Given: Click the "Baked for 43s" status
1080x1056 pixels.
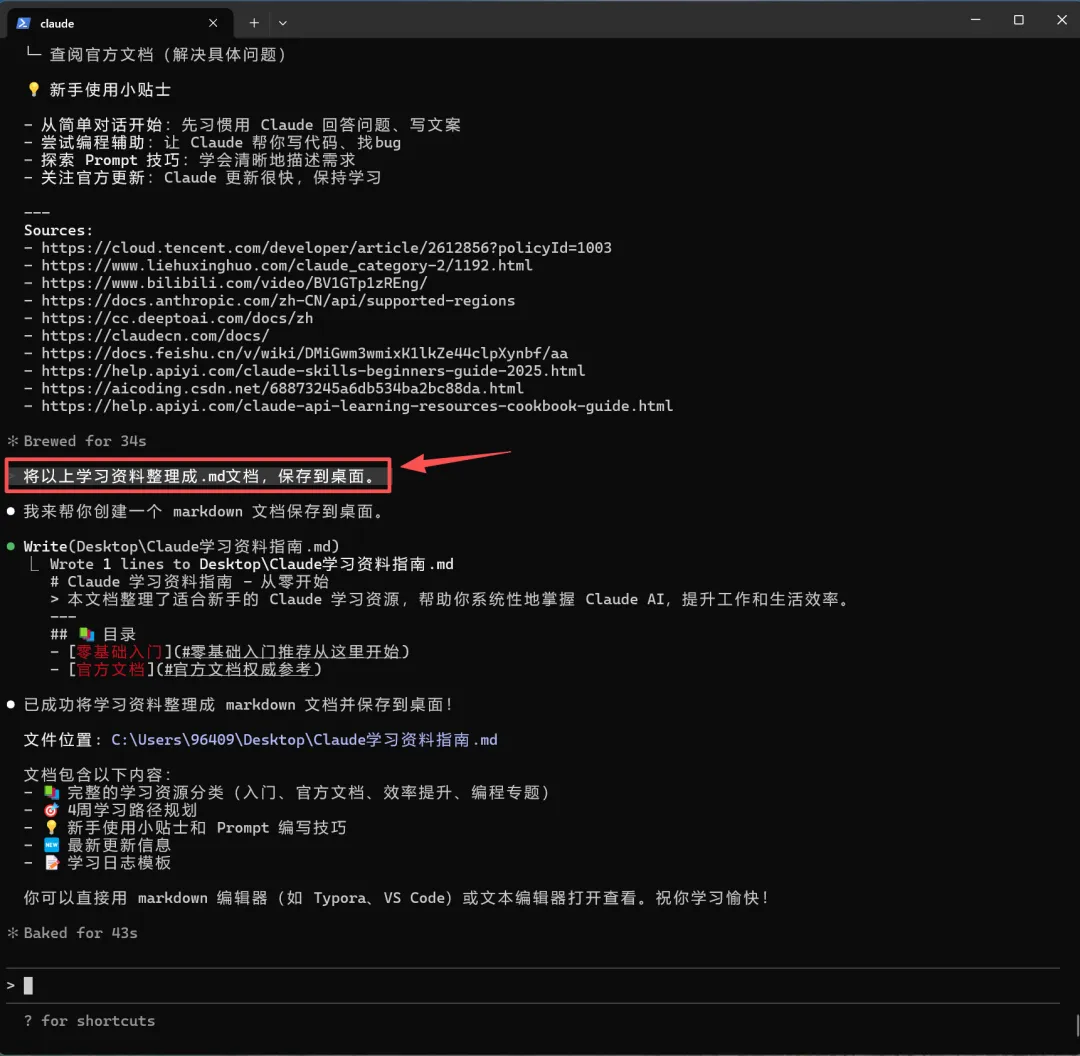Looking at the screenshot, I should click(x=72, y=933).
